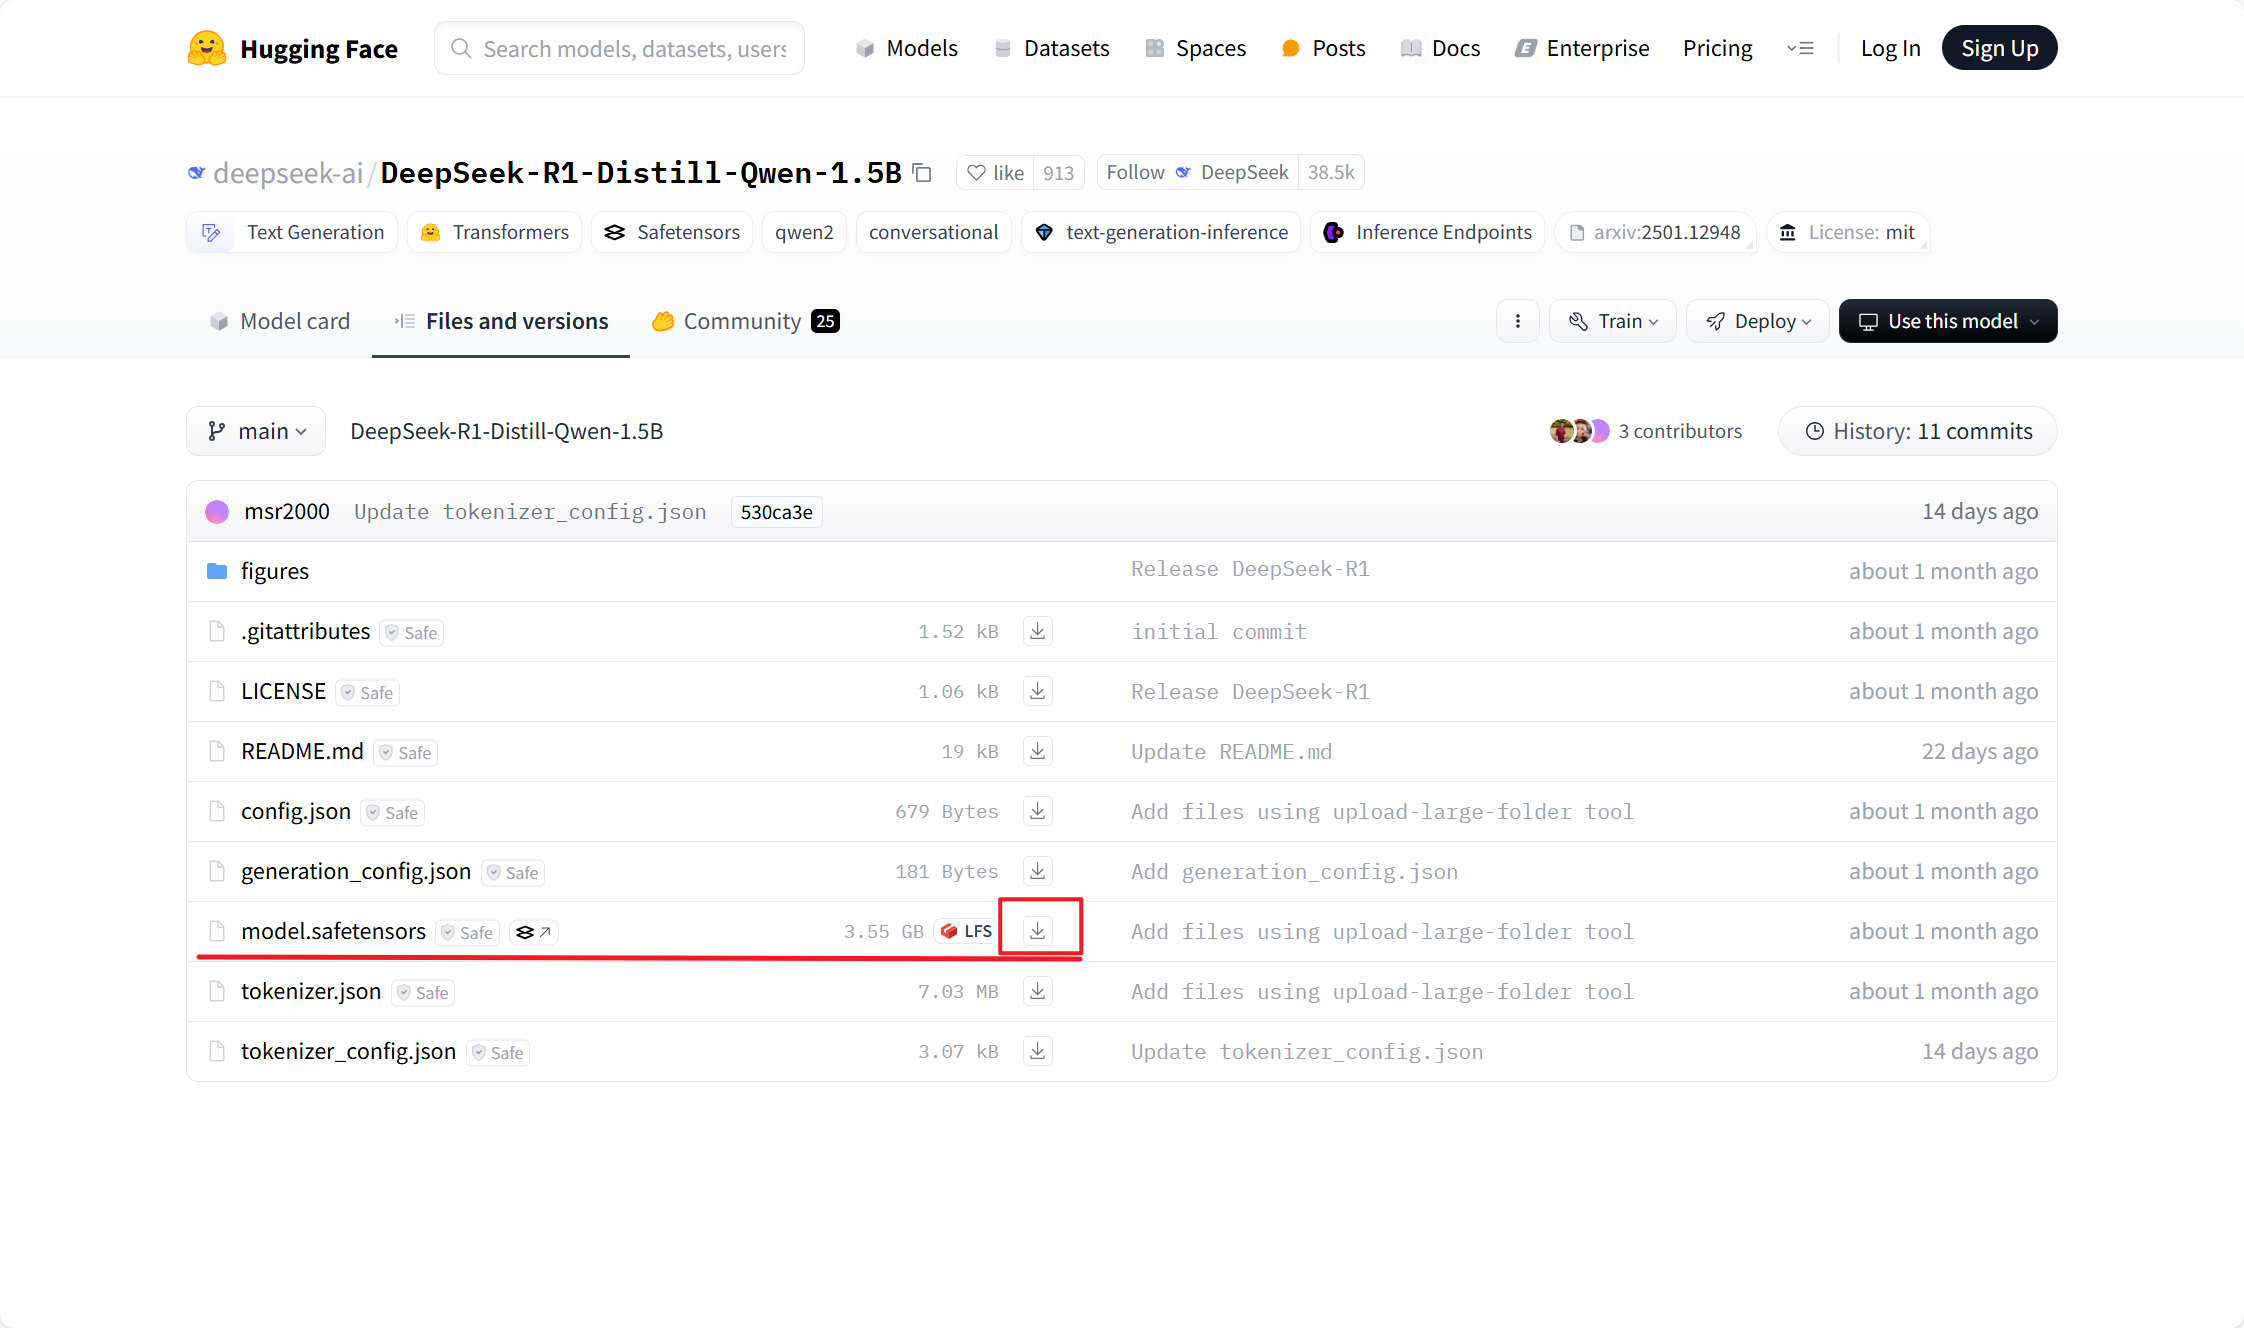Image resolution: width=2244 pixels, height=1328 pixels.
Task: Select the Transformers tag
Action: pos(494,232)
